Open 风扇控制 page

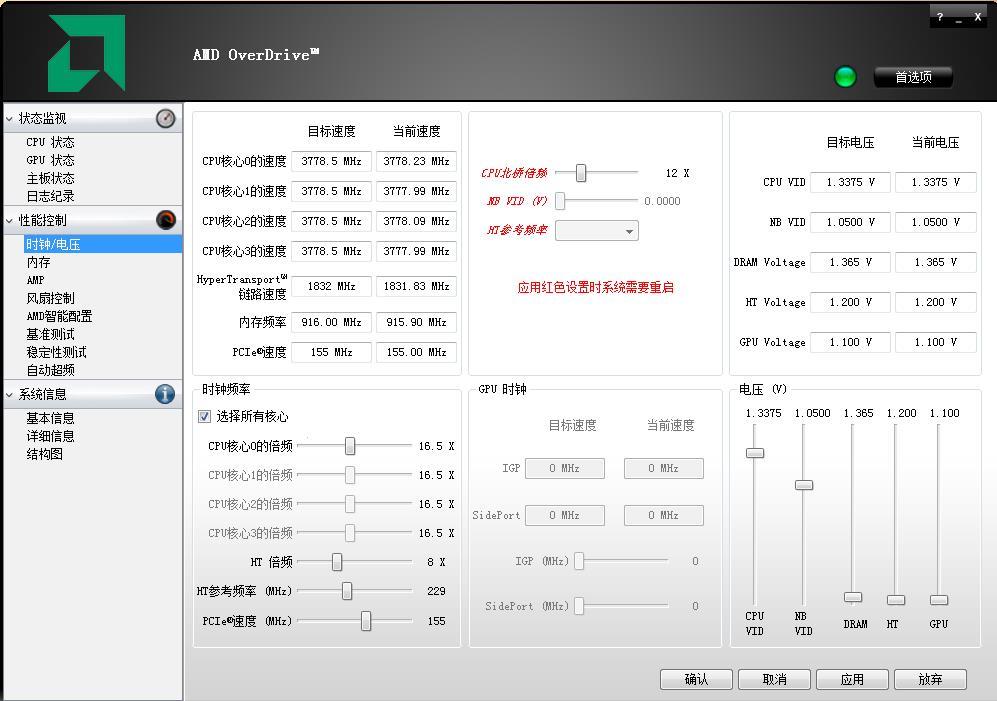coord(50,298)
